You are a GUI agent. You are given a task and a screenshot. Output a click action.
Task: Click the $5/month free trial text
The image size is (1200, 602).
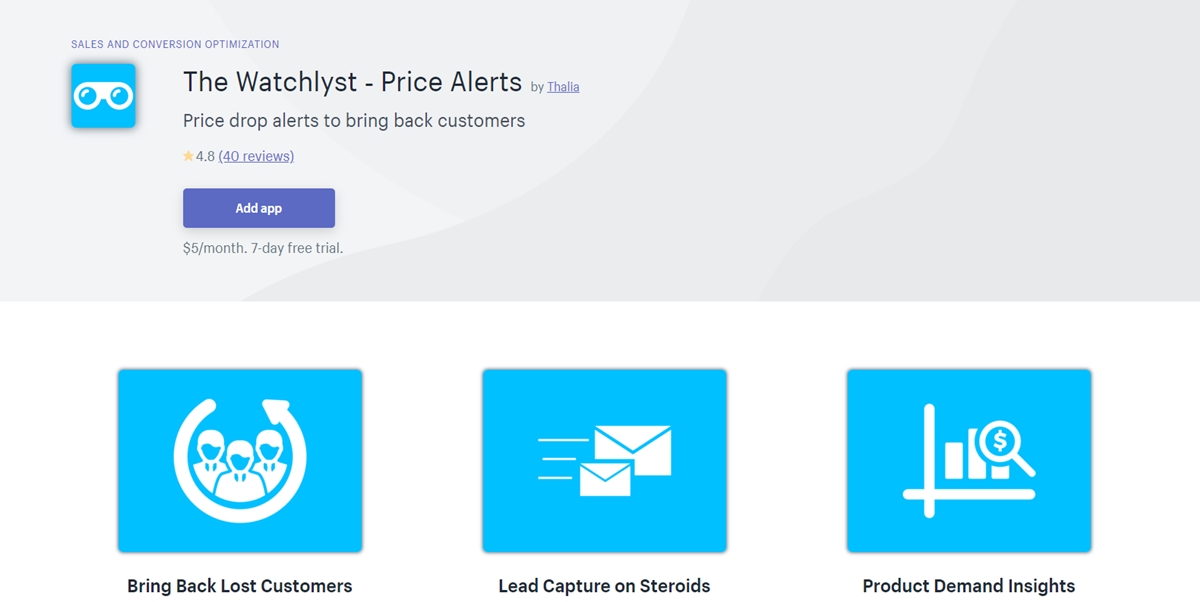coord(263,248)
